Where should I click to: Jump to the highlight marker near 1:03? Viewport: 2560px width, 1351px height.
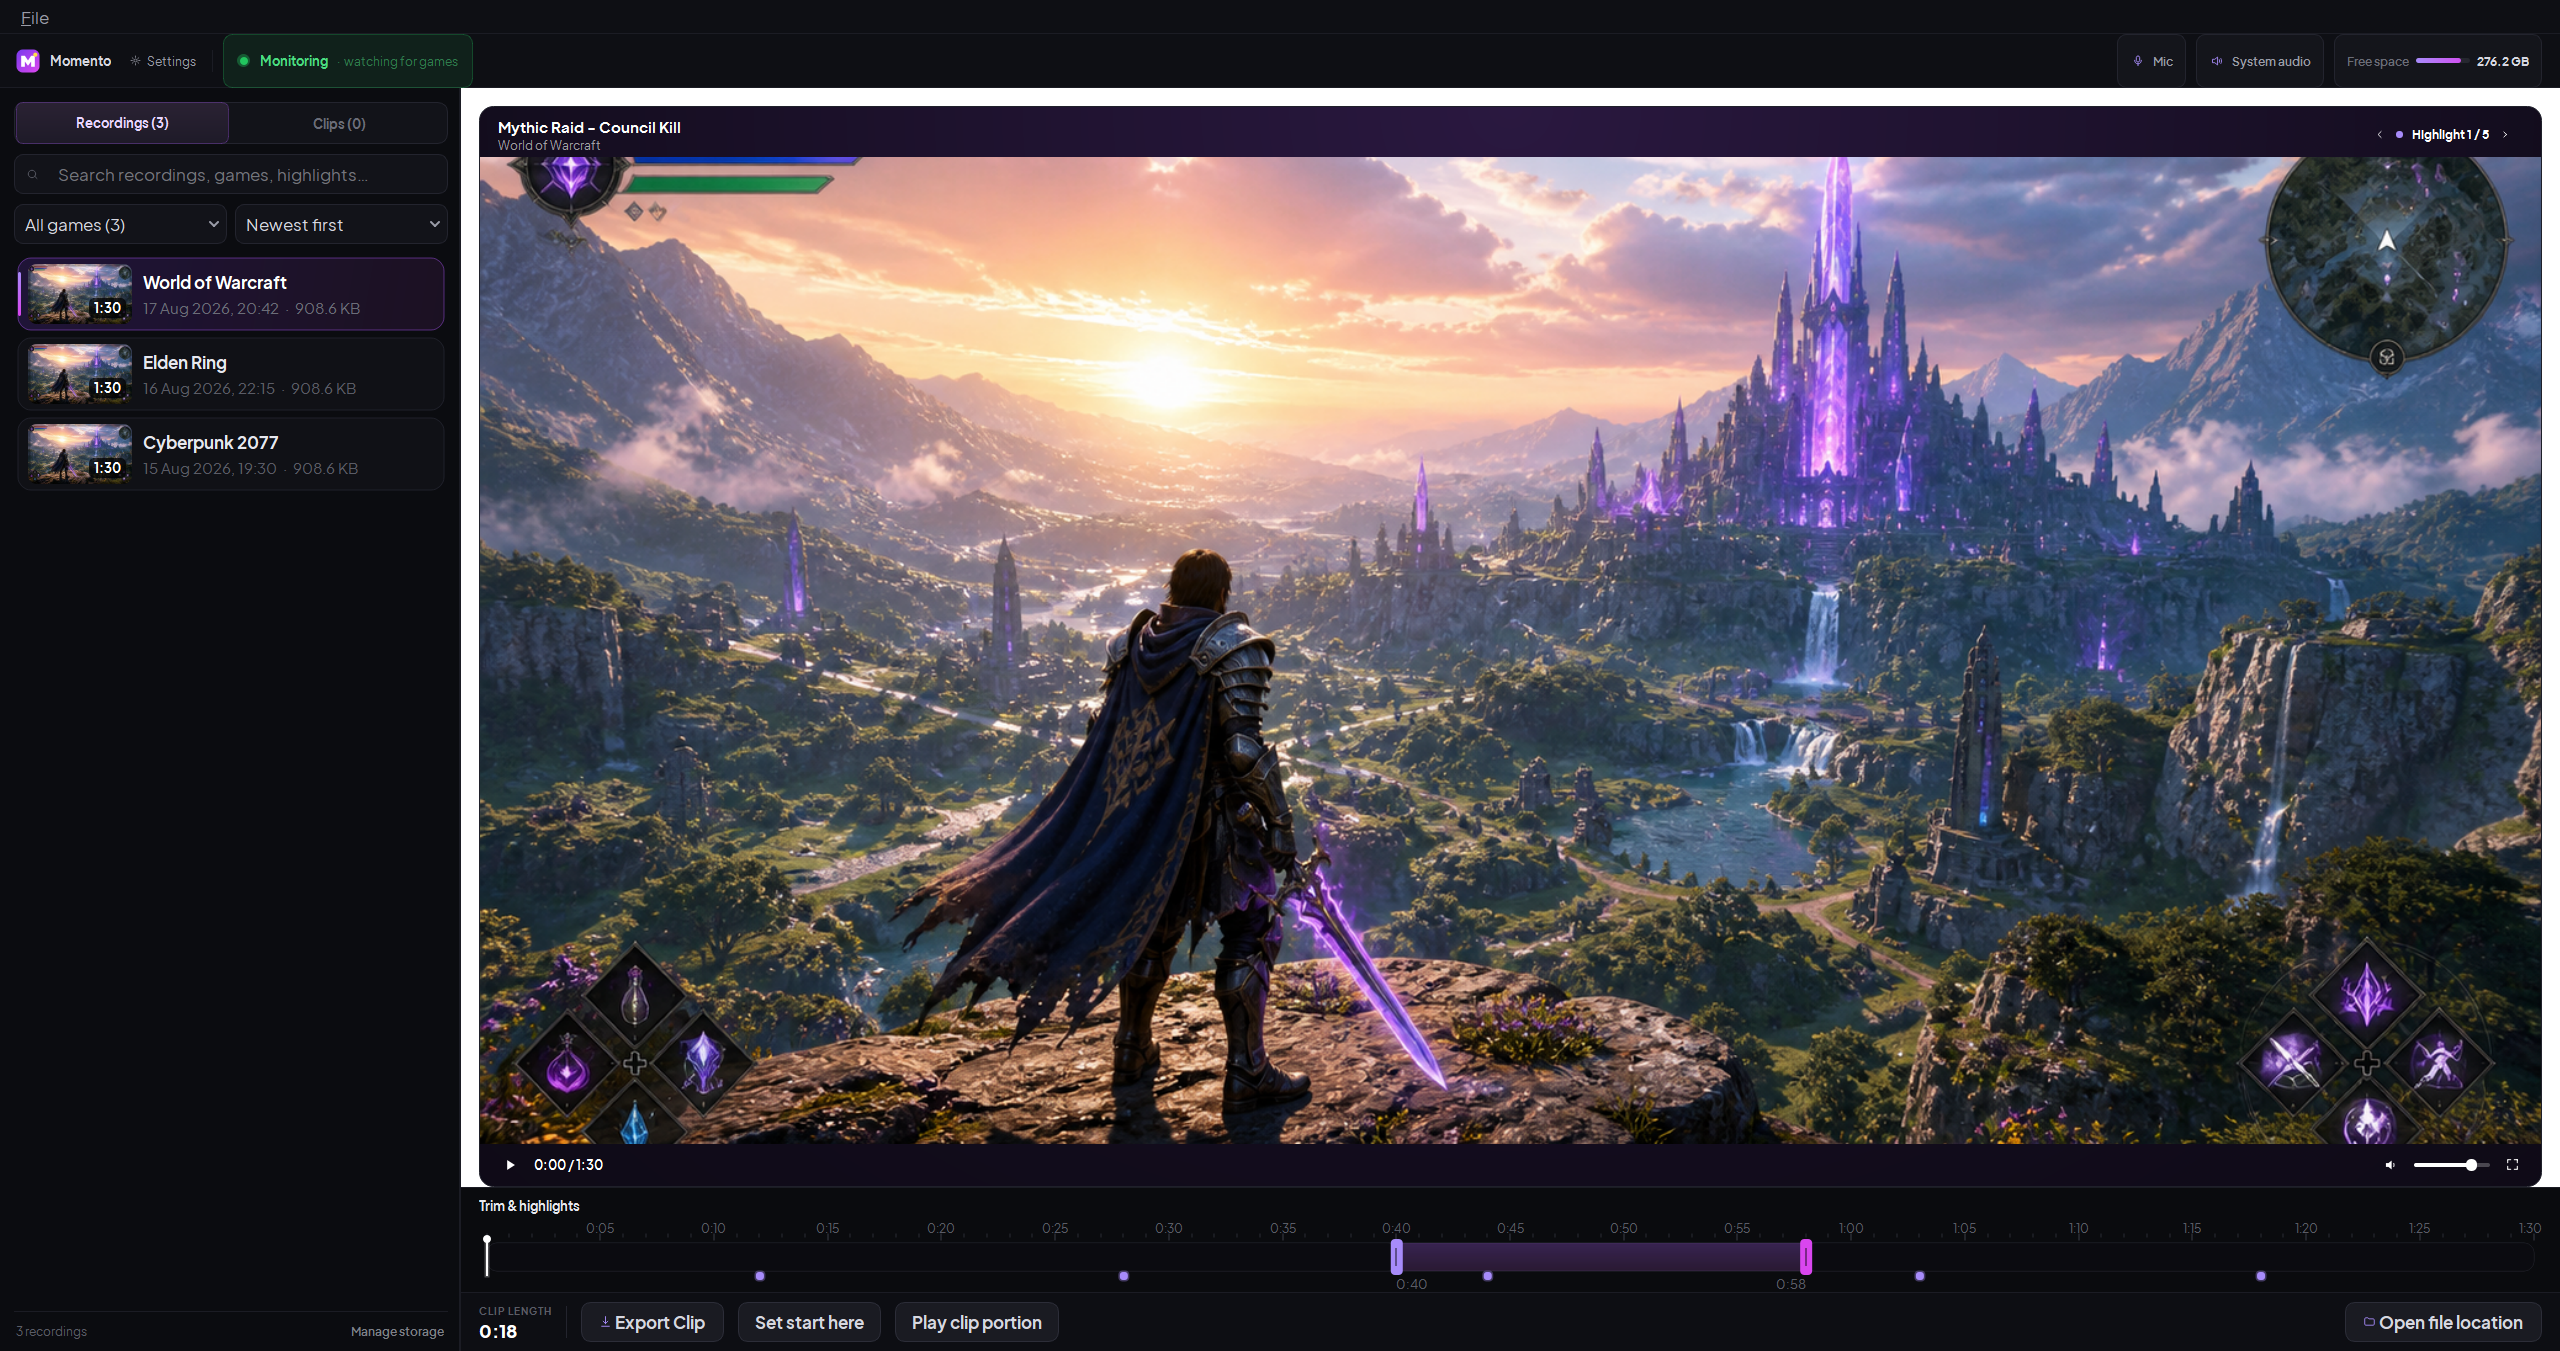click(1920, 1276)
